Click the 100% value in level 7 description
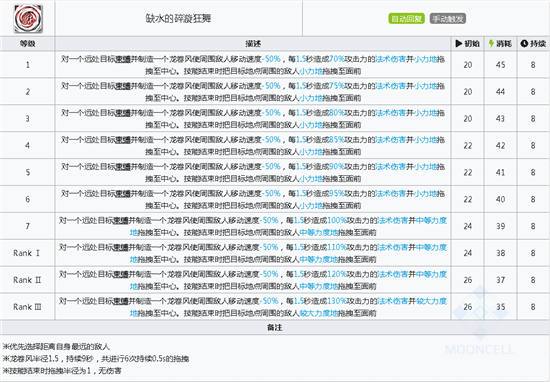Image resolution: width=550 pixels, height=382 pixels. tap(337, 221)
